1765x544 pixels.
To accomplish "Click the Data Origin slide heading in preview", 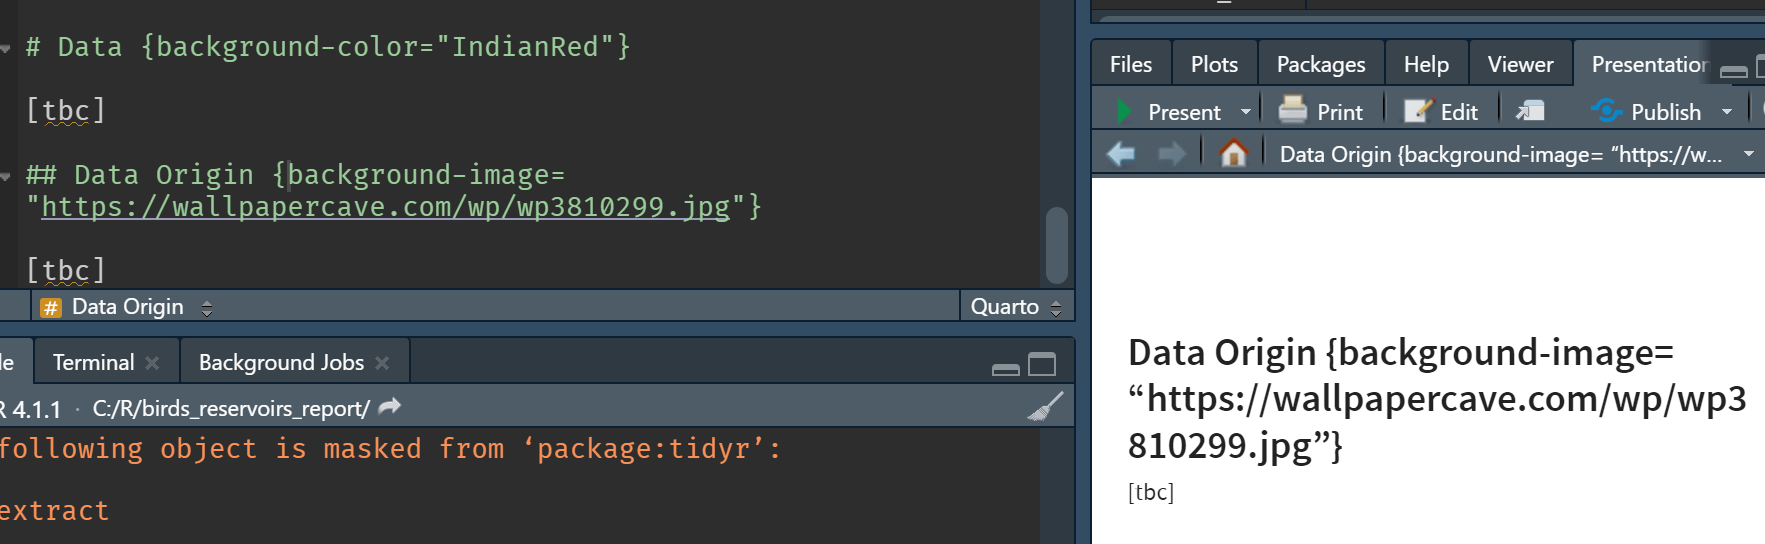I will [x=1437, y=399].
